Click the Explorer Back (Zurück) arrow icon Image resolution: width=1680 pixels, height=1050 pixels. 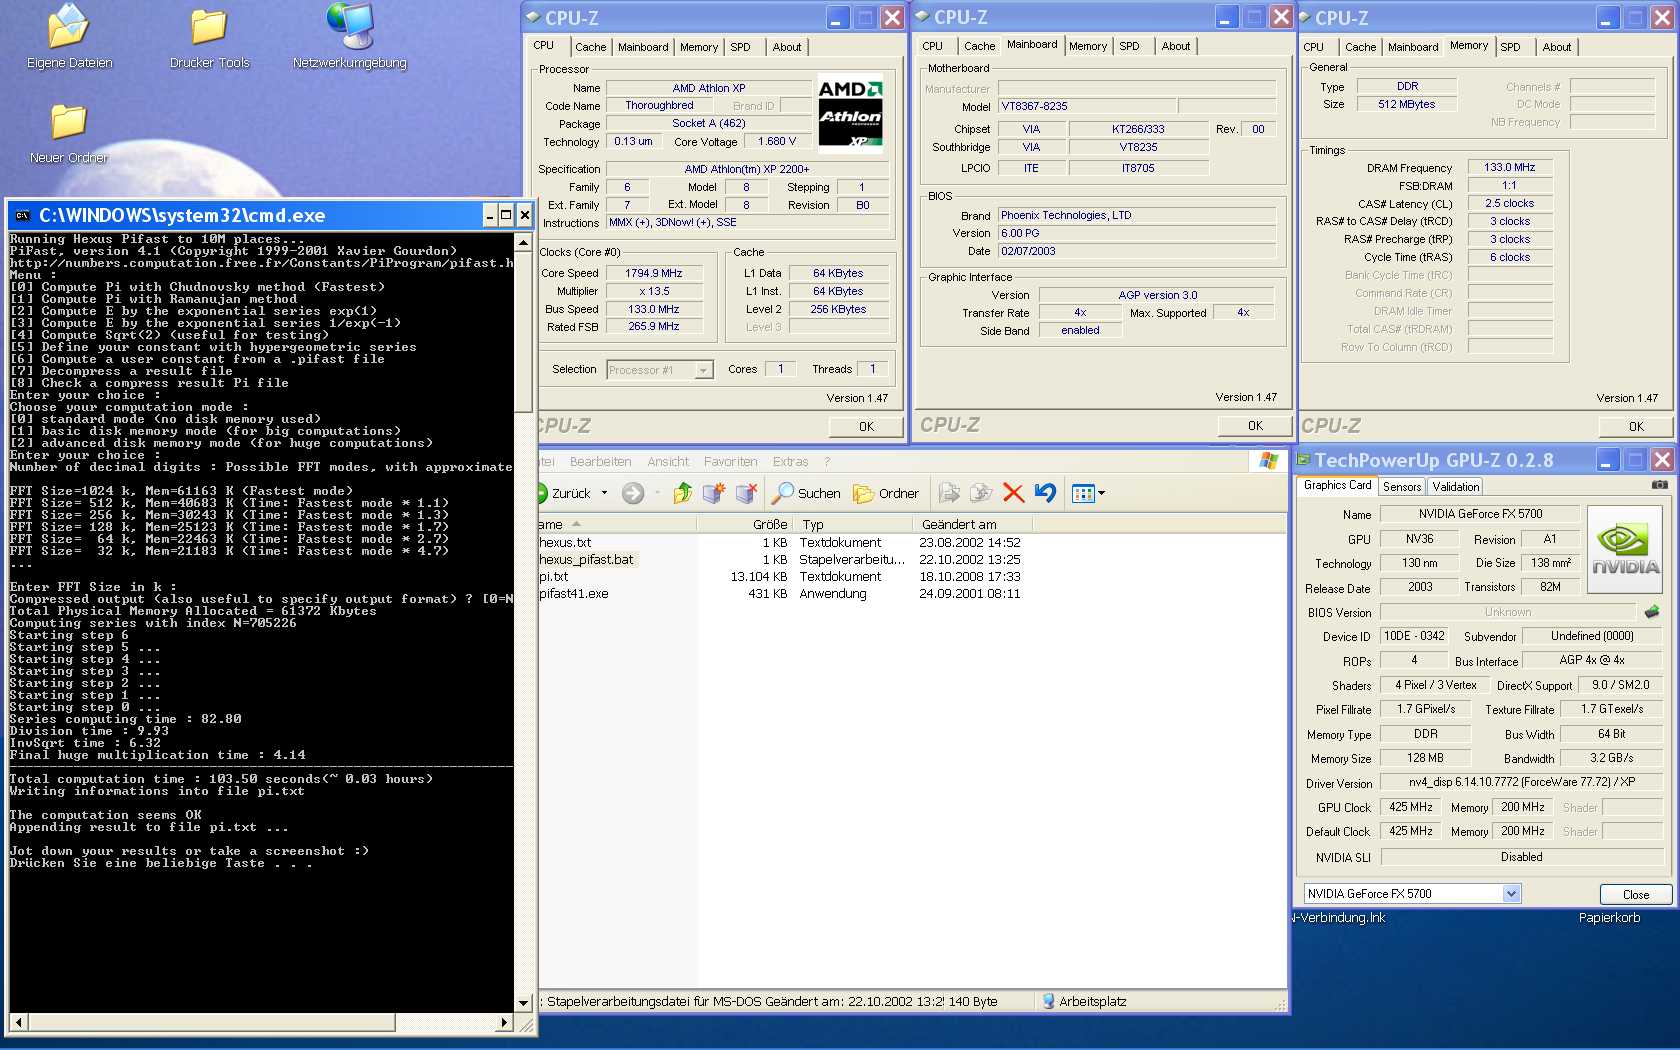click(543, 493)
